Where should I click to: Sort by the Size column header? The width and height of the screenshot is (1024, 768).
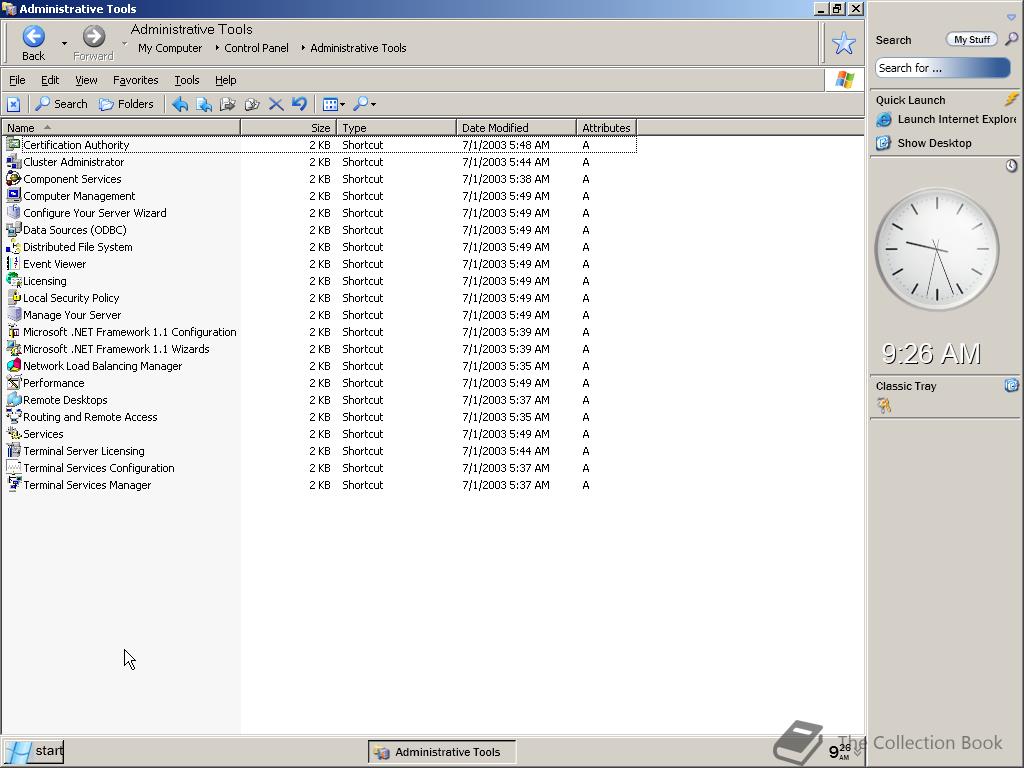click(x=289, y=127)
